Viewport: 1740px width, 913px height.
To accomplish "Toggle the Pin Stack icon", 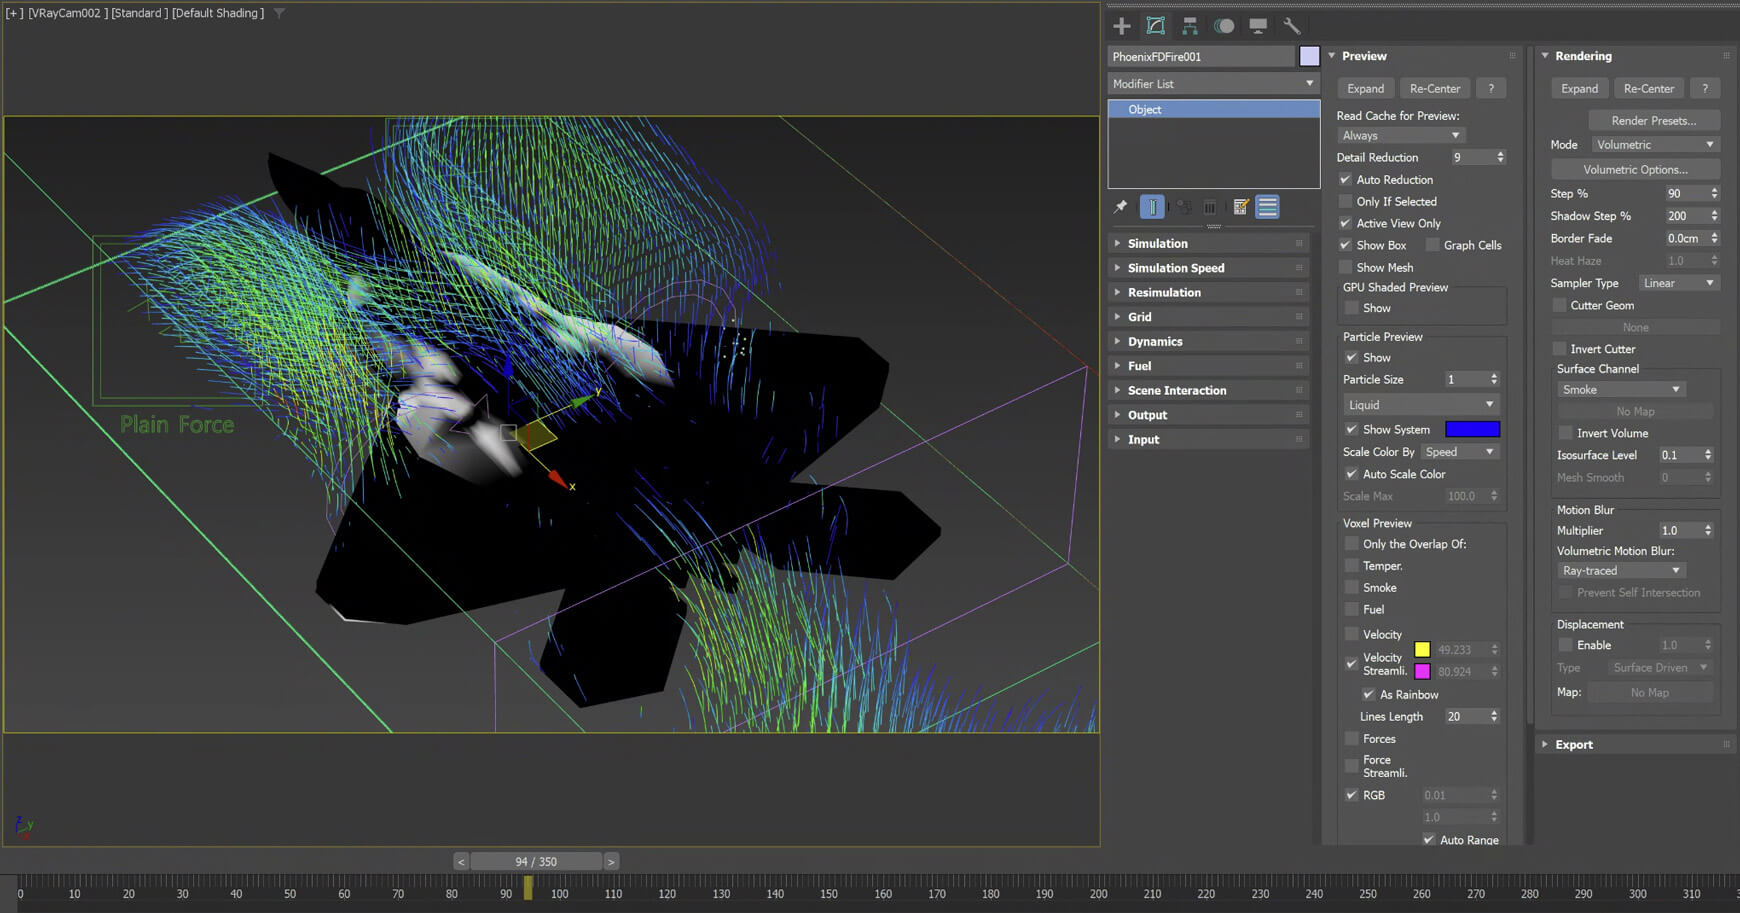I will coord(1121,207).
